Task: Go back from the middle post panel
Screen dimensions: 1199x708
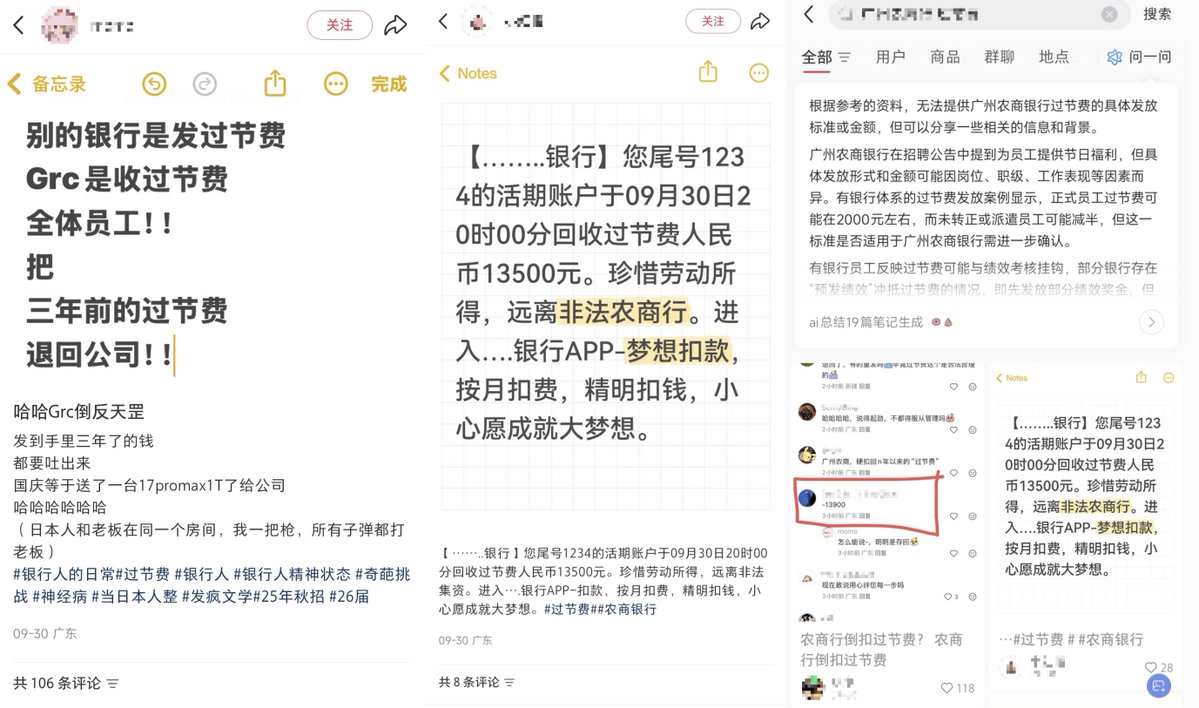Action: tap(444, 21)
